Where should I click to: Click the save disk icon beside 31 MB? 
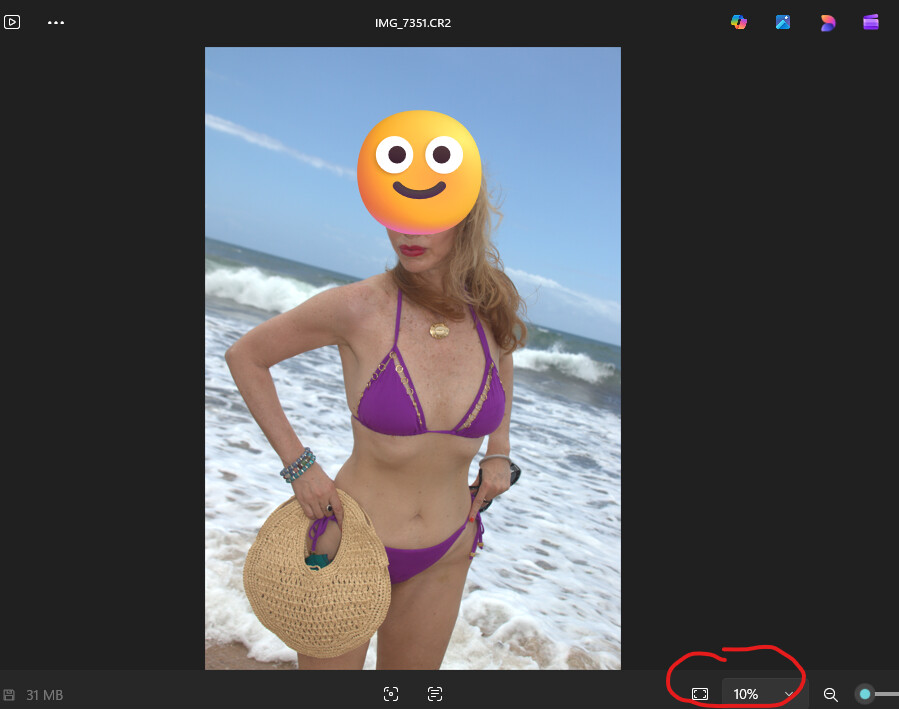[x=9, y=695]
